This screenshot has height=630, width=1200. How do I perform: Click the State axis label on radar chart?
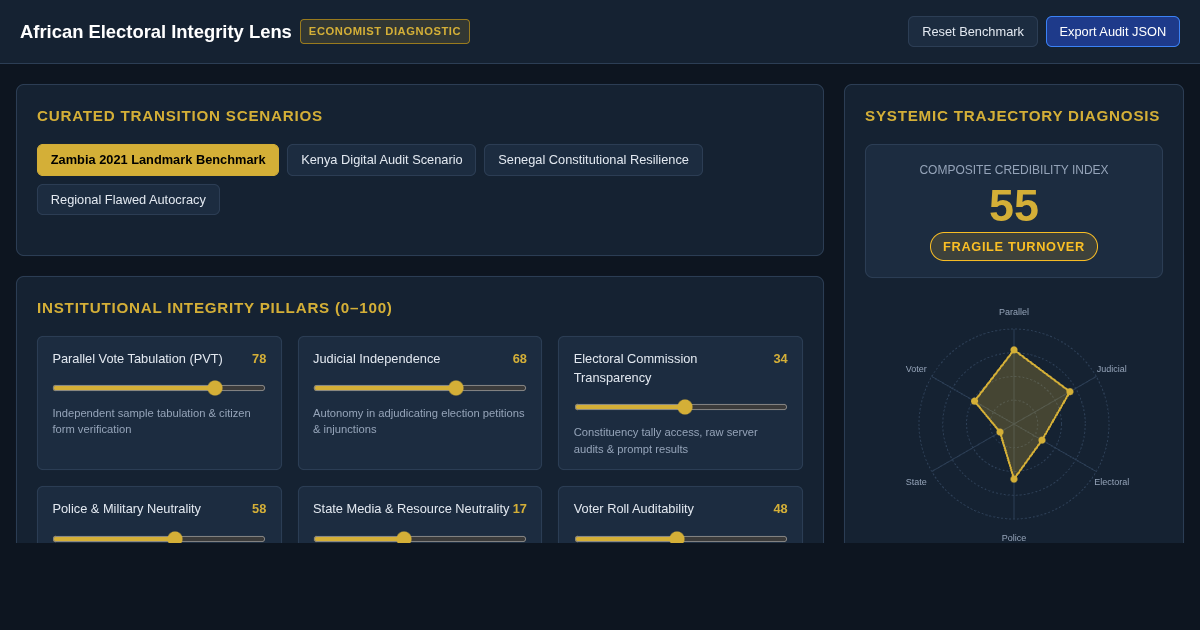pos(916,482)
